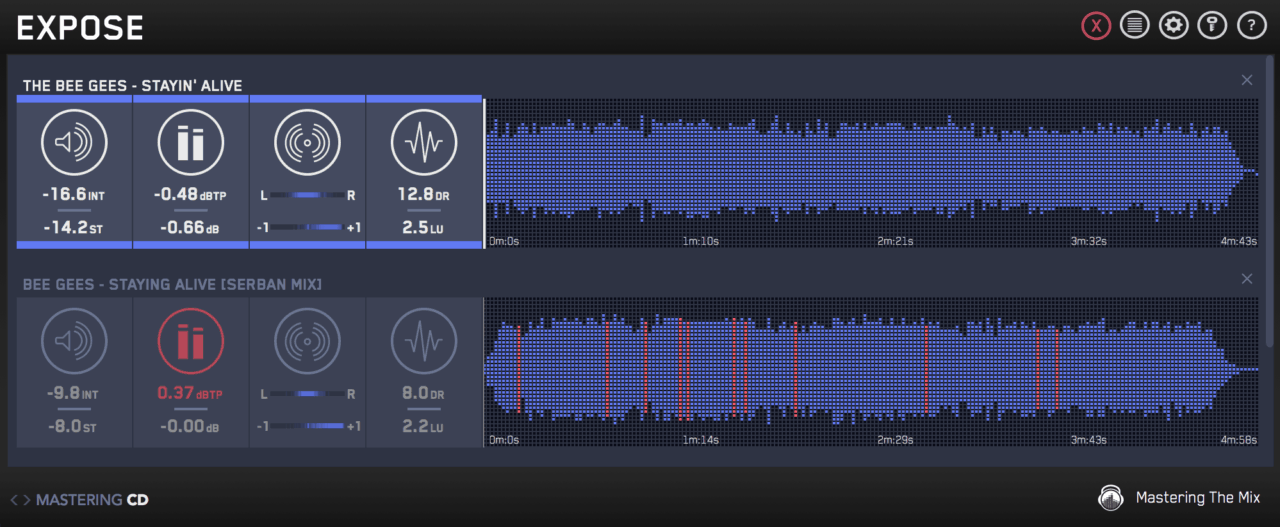
Task: Click the -16.6 INT loudness value
Action: click(75, 196)
